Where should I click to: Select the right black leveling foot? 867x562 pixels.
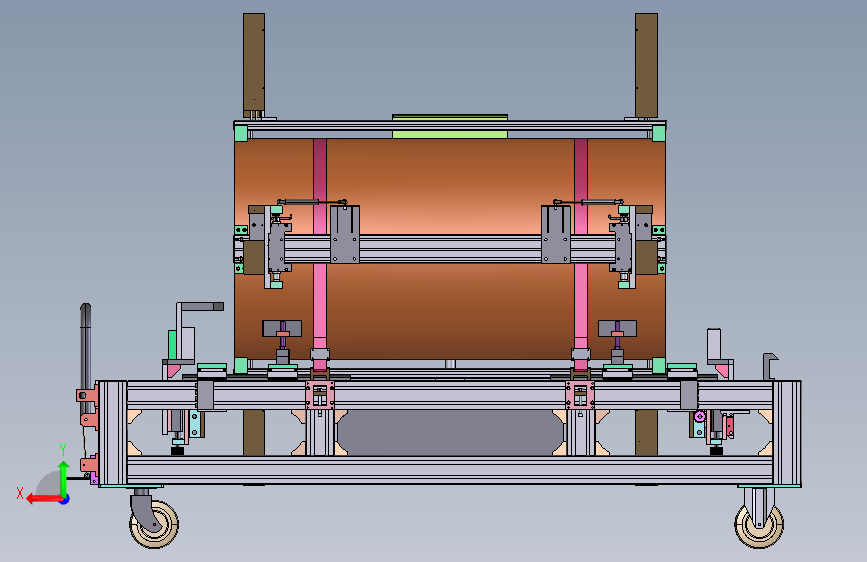click(716, 451)
